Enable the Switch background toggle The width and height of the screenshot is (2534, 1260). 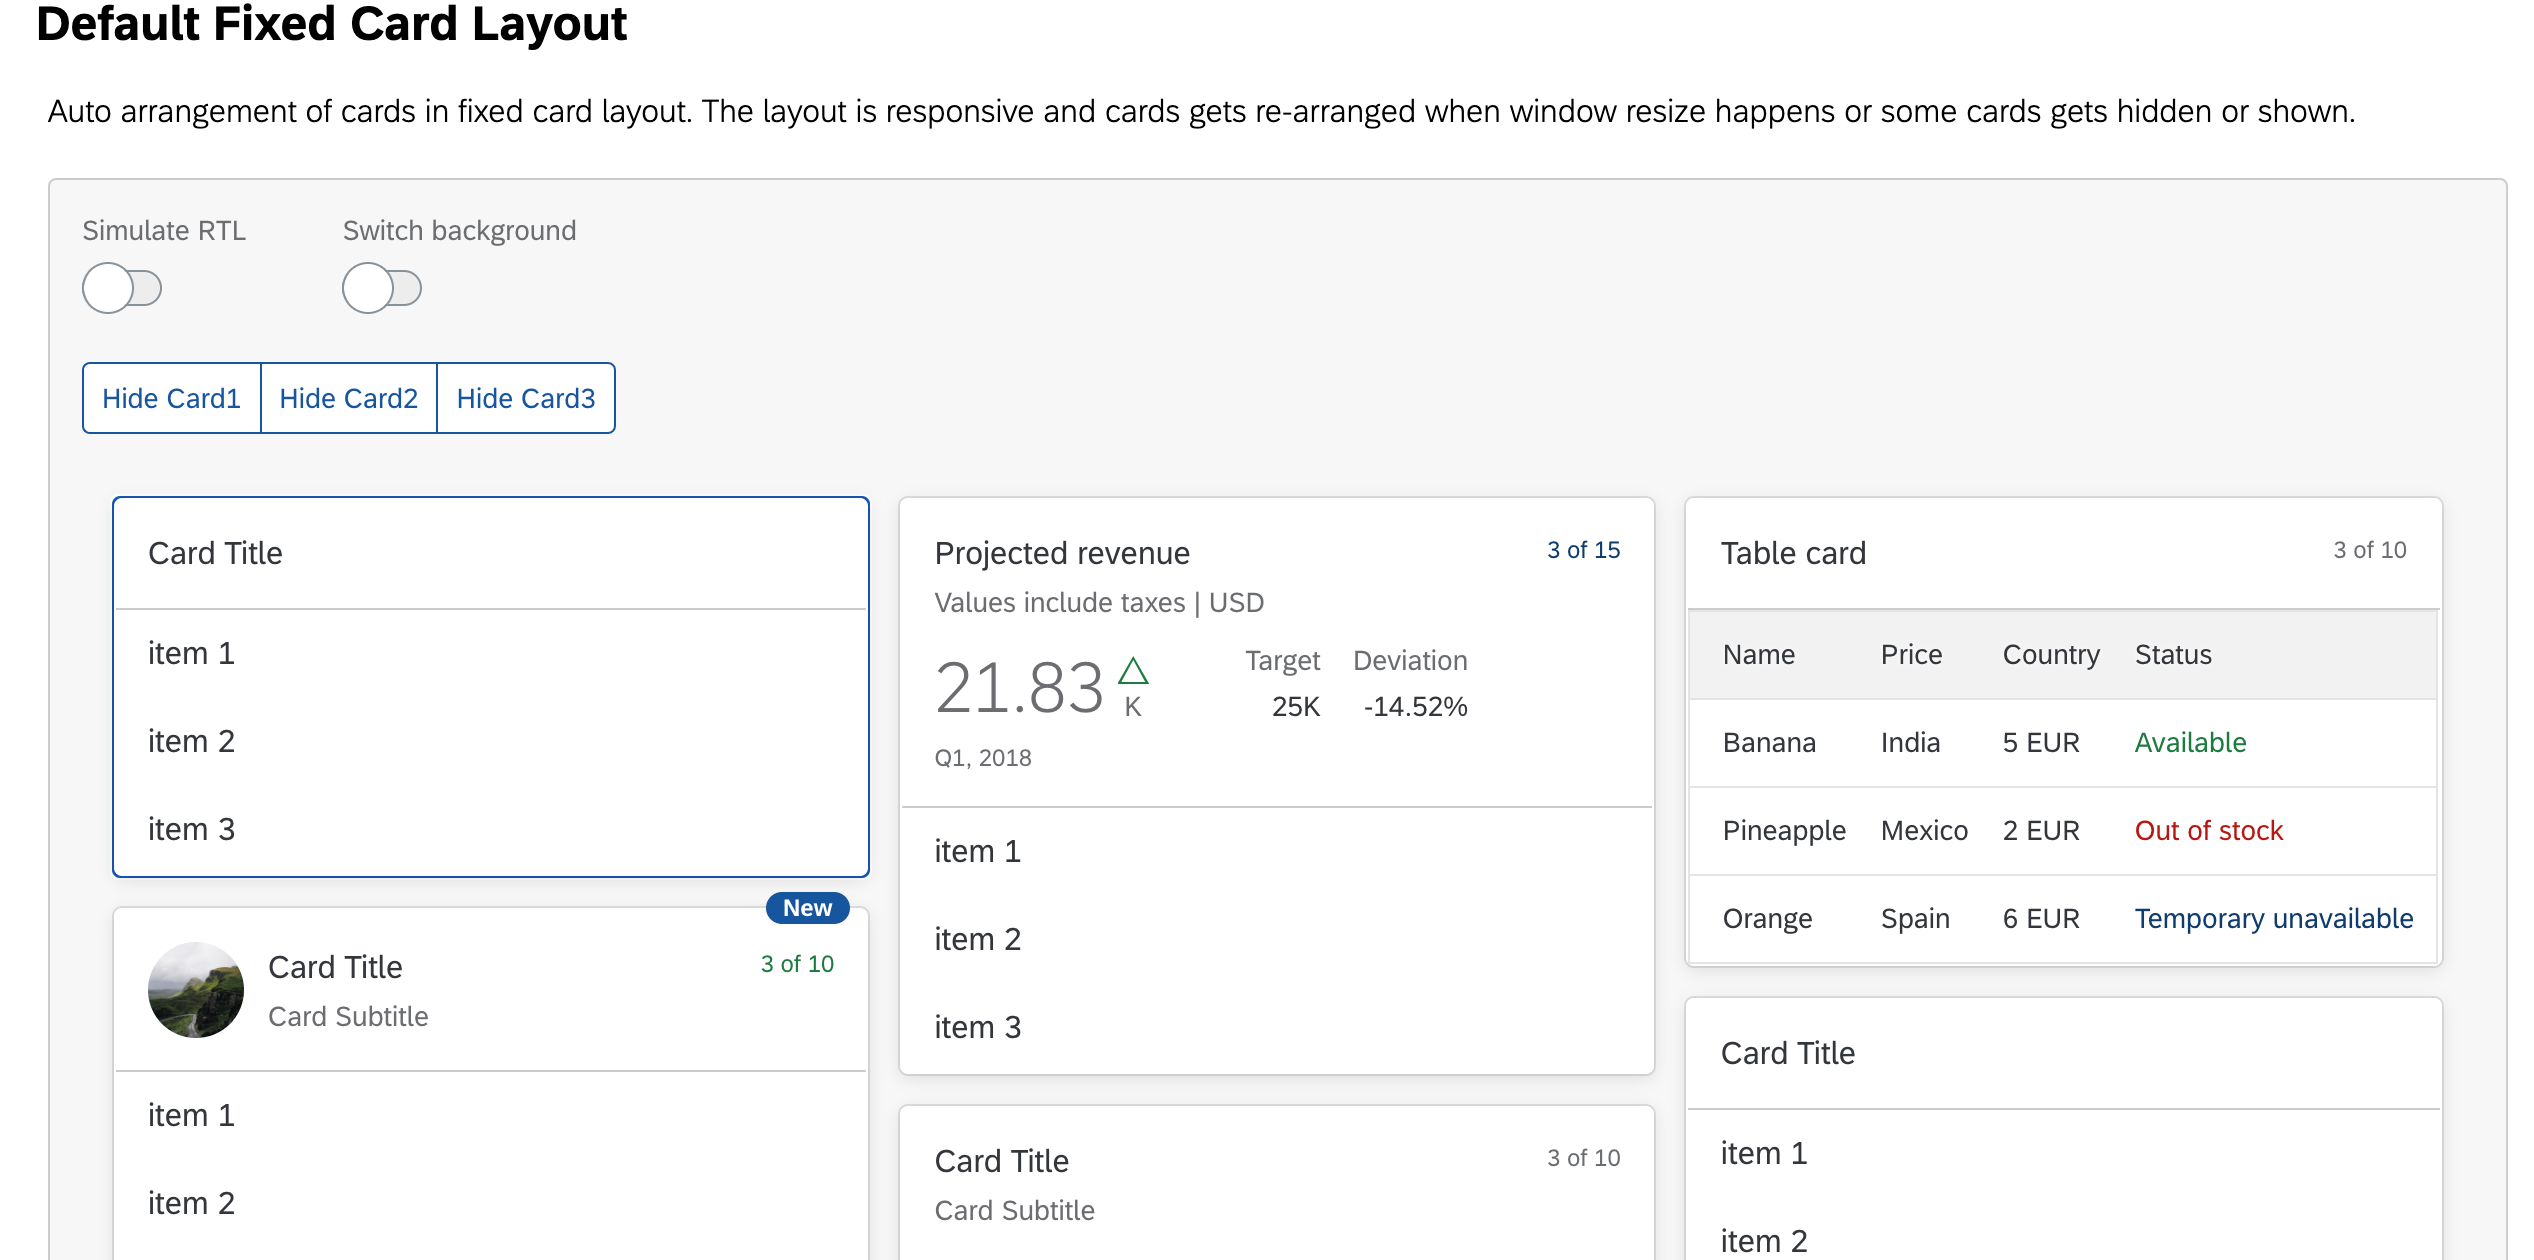[x=382, y=288]
